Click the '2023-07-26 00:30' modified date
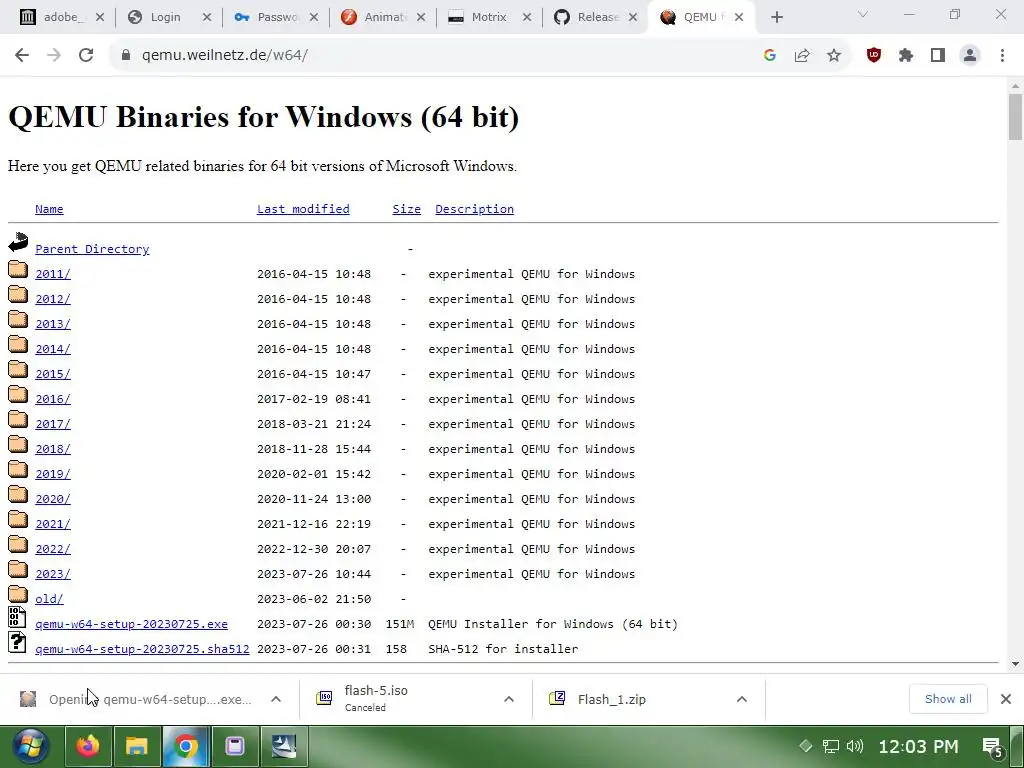Viewport: 1024px width, 768px height. click(x=314, y=624)
